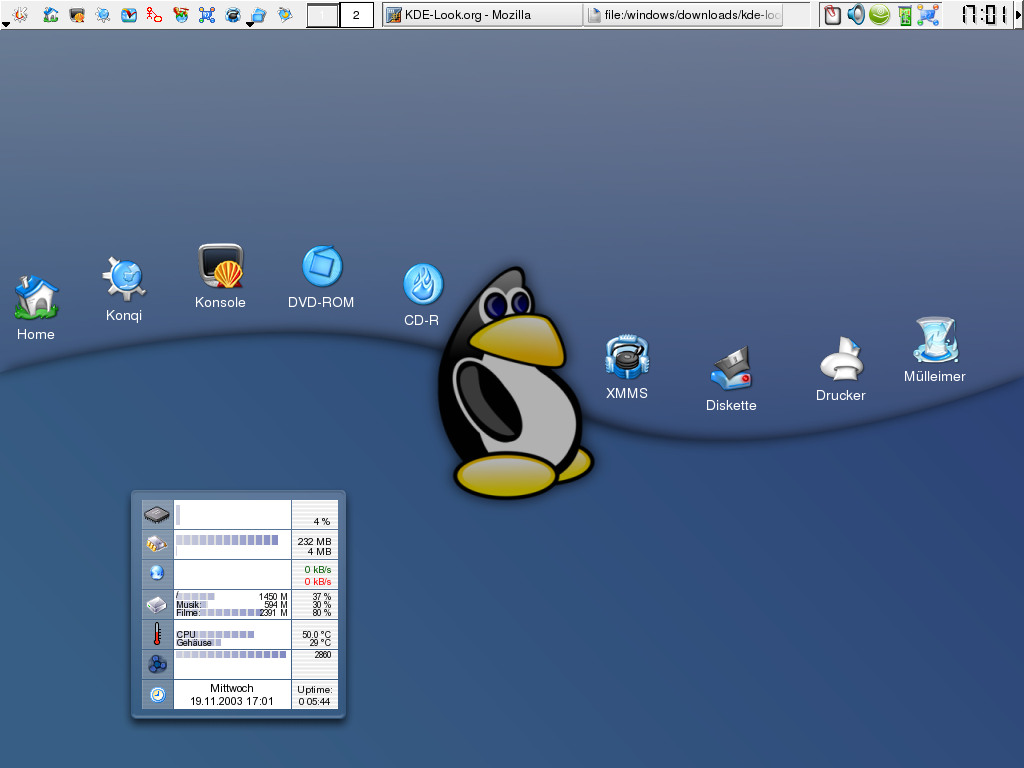The width and height of the screenshot is (1024, 768).
Task: Open the Drucker printer desktop icon
Action: [841, 369]
